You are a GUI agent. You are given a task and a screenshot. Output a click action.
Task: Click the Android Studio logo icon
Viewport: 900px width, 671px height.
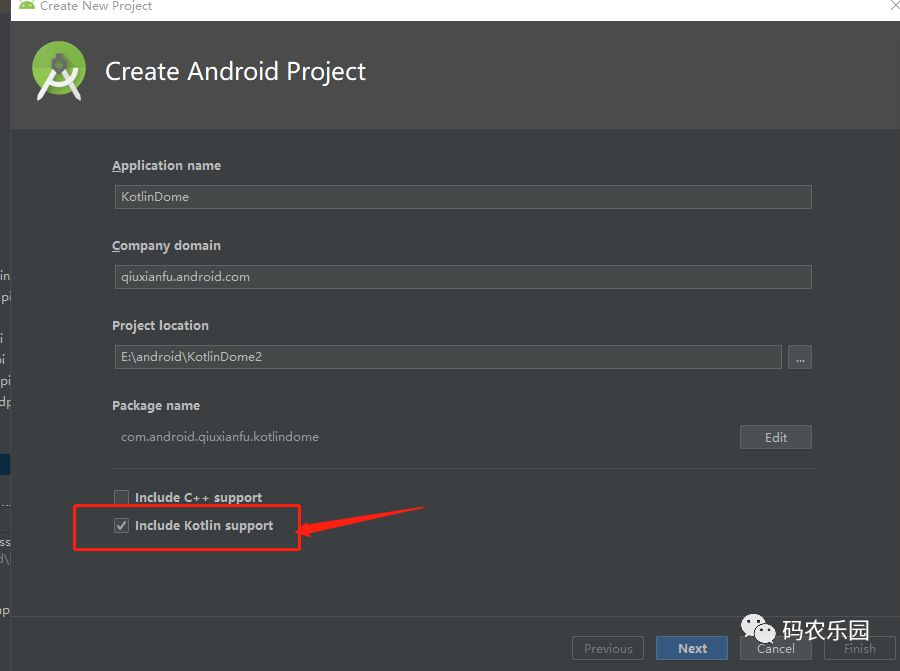(59, 71)
